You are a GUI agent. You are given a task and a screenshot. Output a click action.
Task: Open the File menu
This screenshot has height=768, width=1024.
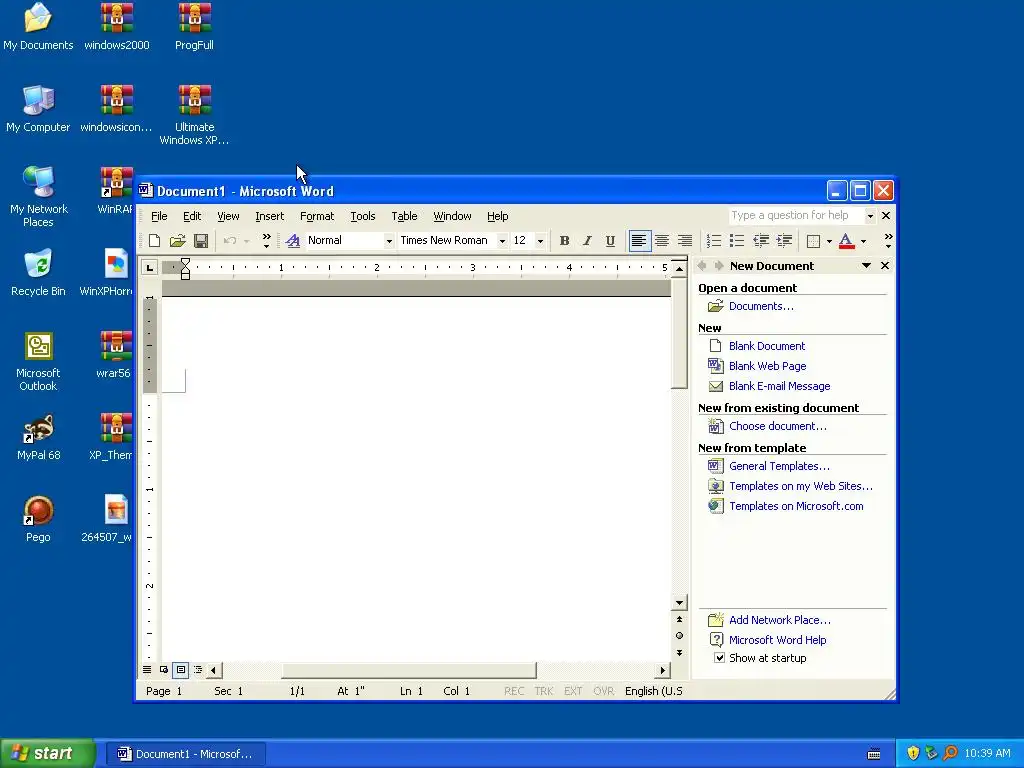(x=159, y=216)
